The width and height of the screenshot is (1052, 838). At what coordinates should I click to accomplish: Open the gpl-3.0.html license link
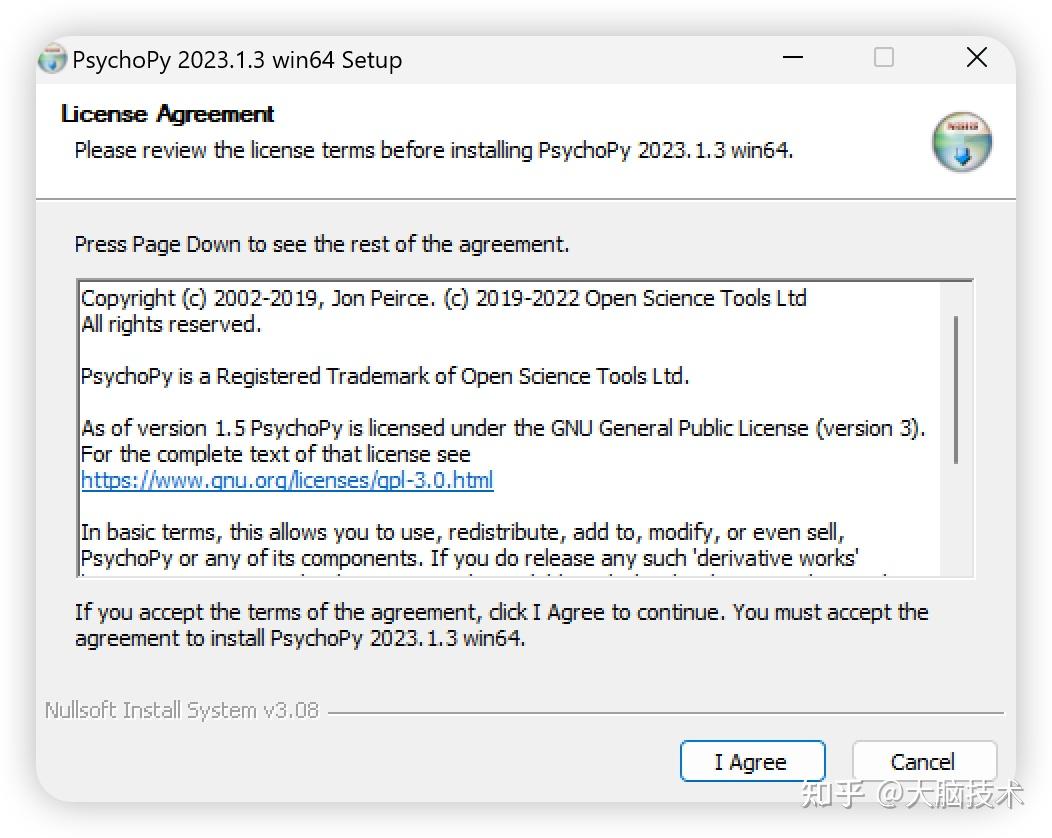tap(287, 480)
